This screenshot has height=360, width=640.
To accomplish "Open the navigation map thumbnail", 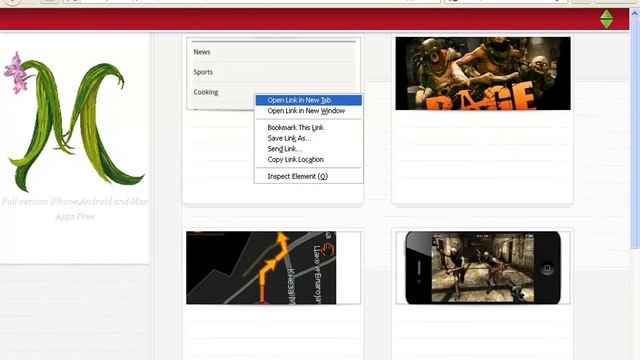I will (261, 268).
